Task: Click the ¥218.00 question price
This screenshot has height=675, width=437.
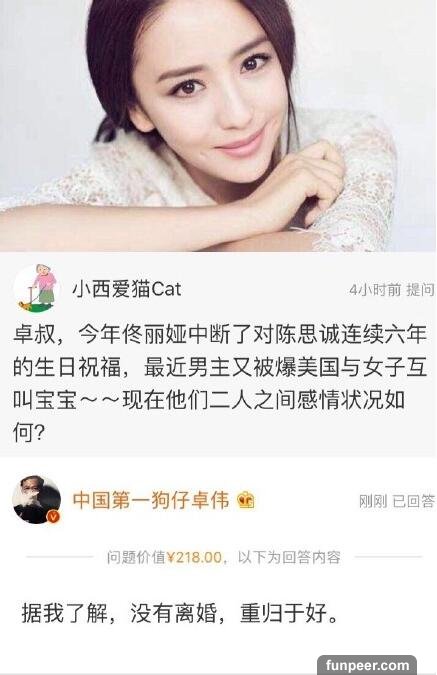Action: (194, 557)
